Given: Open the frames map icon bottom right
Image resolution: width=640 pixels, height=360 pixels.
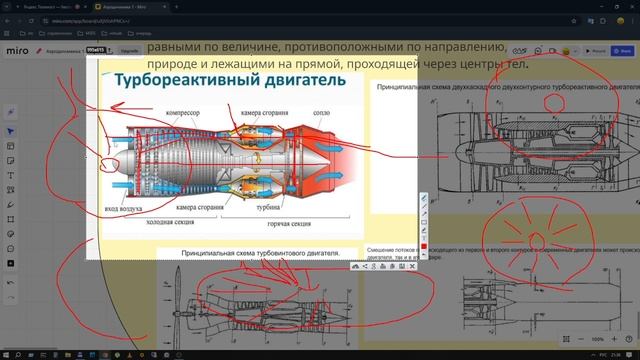Looking at the screenshot, I should pyautogui.click(x=566, y=339).
